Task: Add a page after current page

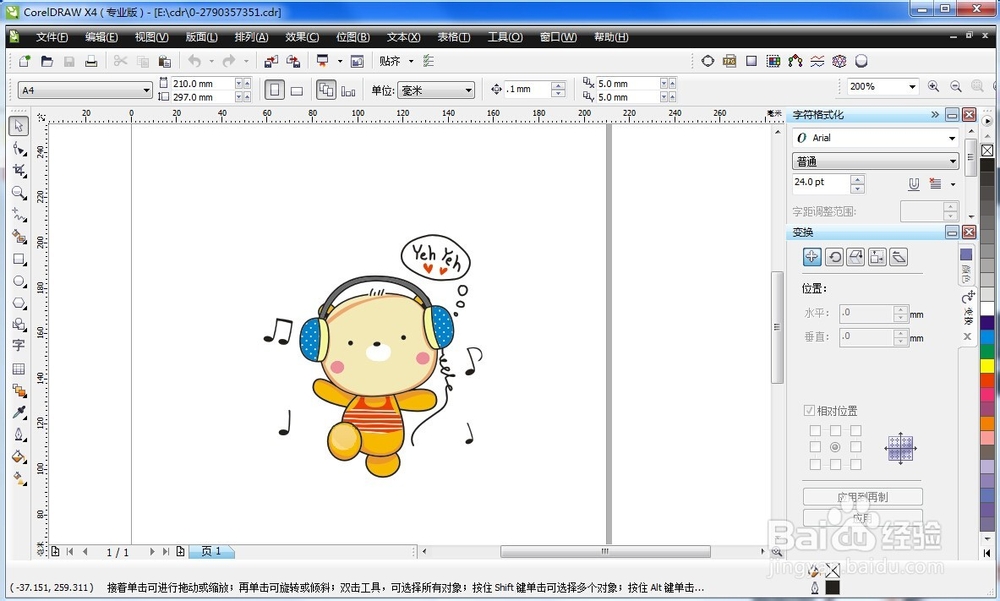Action: (180, 551)
